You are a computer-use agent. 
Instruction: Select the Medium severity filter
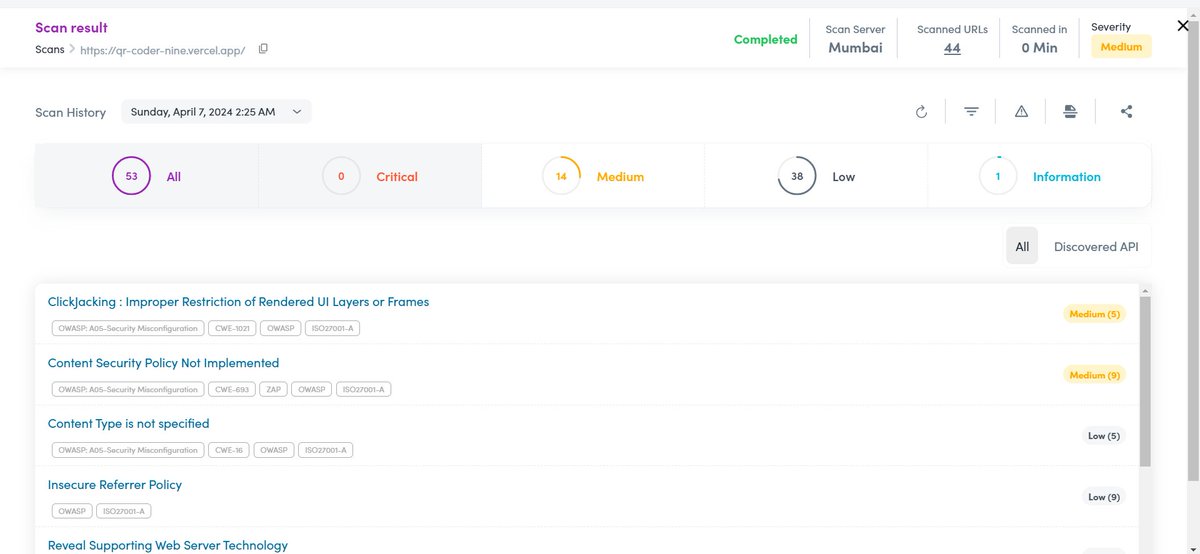pyautogui.click(x=593, y=176)
